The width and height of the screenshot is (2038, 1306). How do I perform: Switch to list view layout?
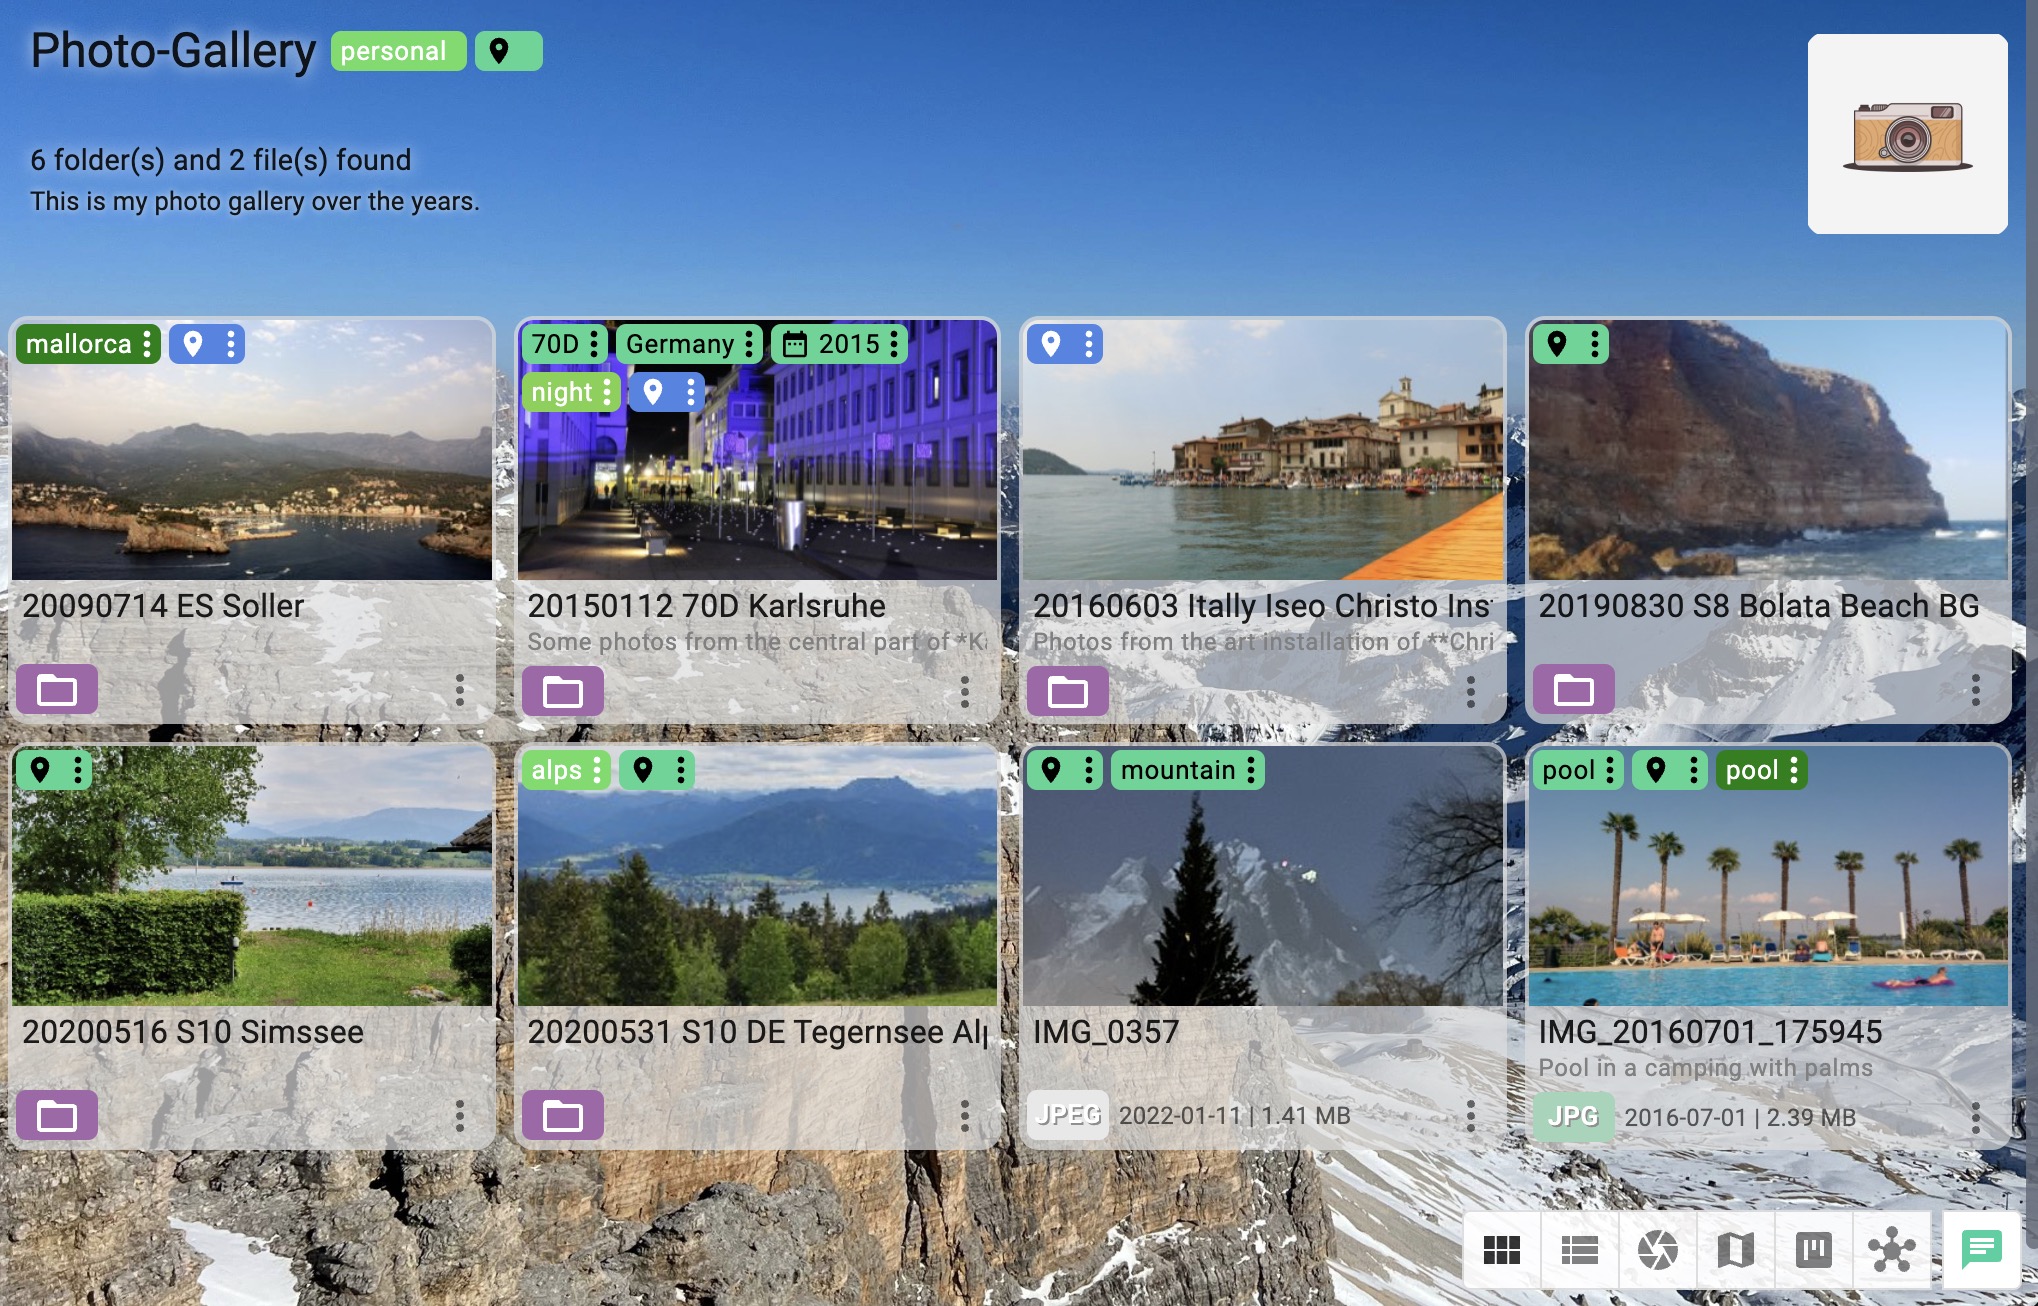1581,1249
